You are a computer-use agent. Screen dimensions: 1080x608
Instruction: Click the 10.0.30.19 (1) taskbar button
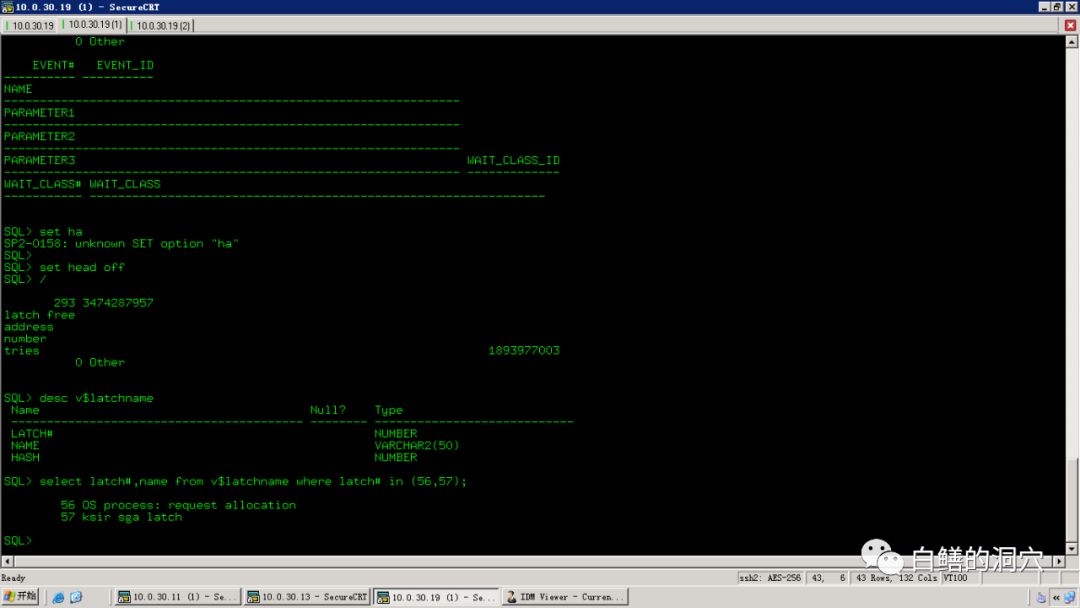click(x=436, y=597)
